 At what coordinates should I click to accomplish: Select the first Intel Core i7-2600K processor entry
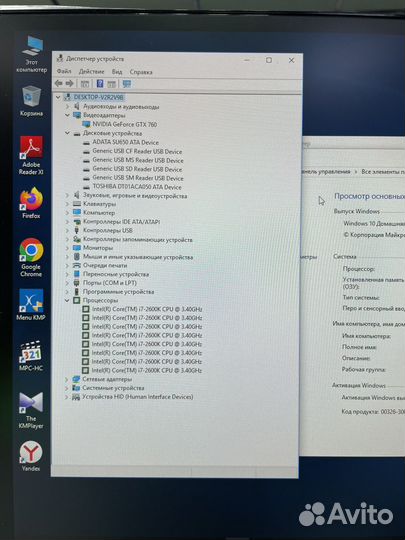147,309
